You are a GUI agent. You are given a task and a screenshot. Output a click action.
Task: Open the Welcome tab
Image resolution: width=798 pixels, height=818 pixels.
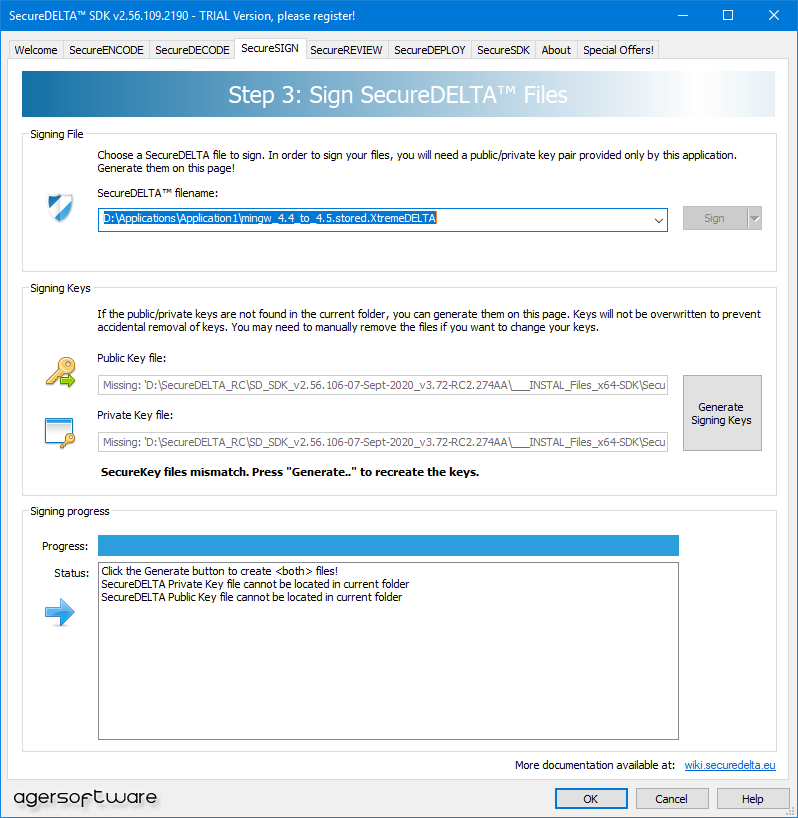36,50
